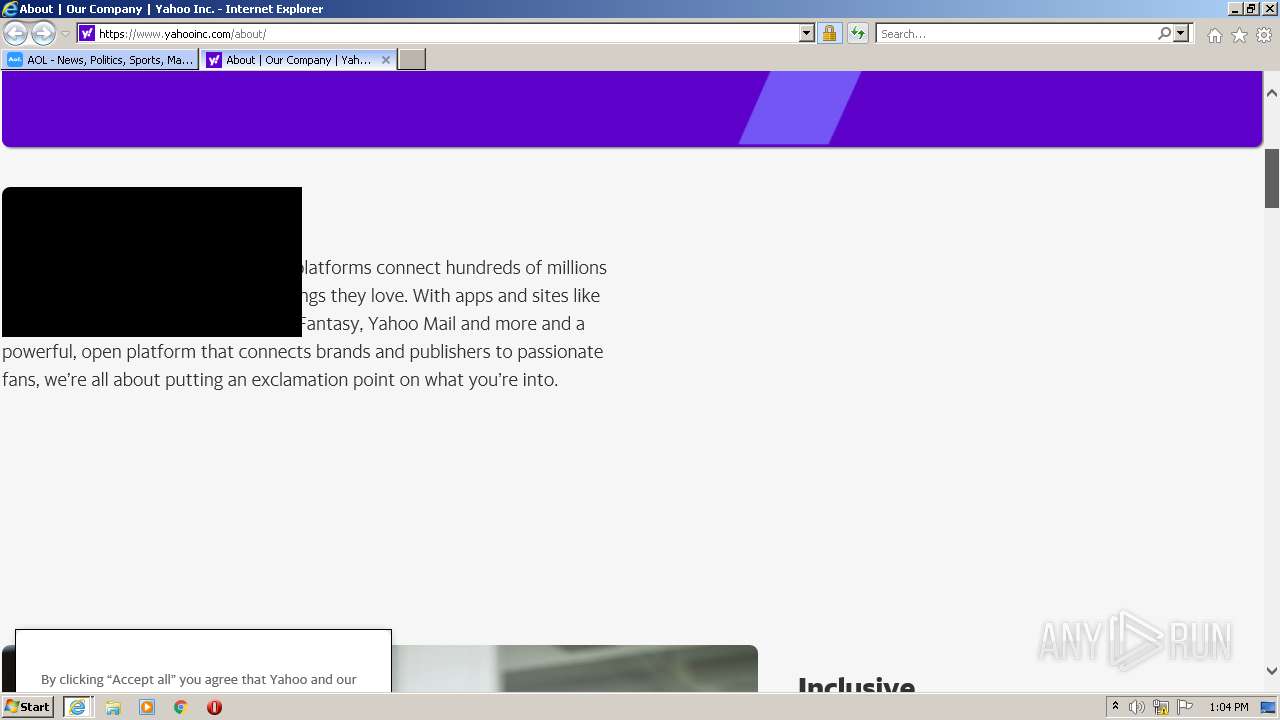Click the Yahoo favicon in the address bar

(87, 34)
